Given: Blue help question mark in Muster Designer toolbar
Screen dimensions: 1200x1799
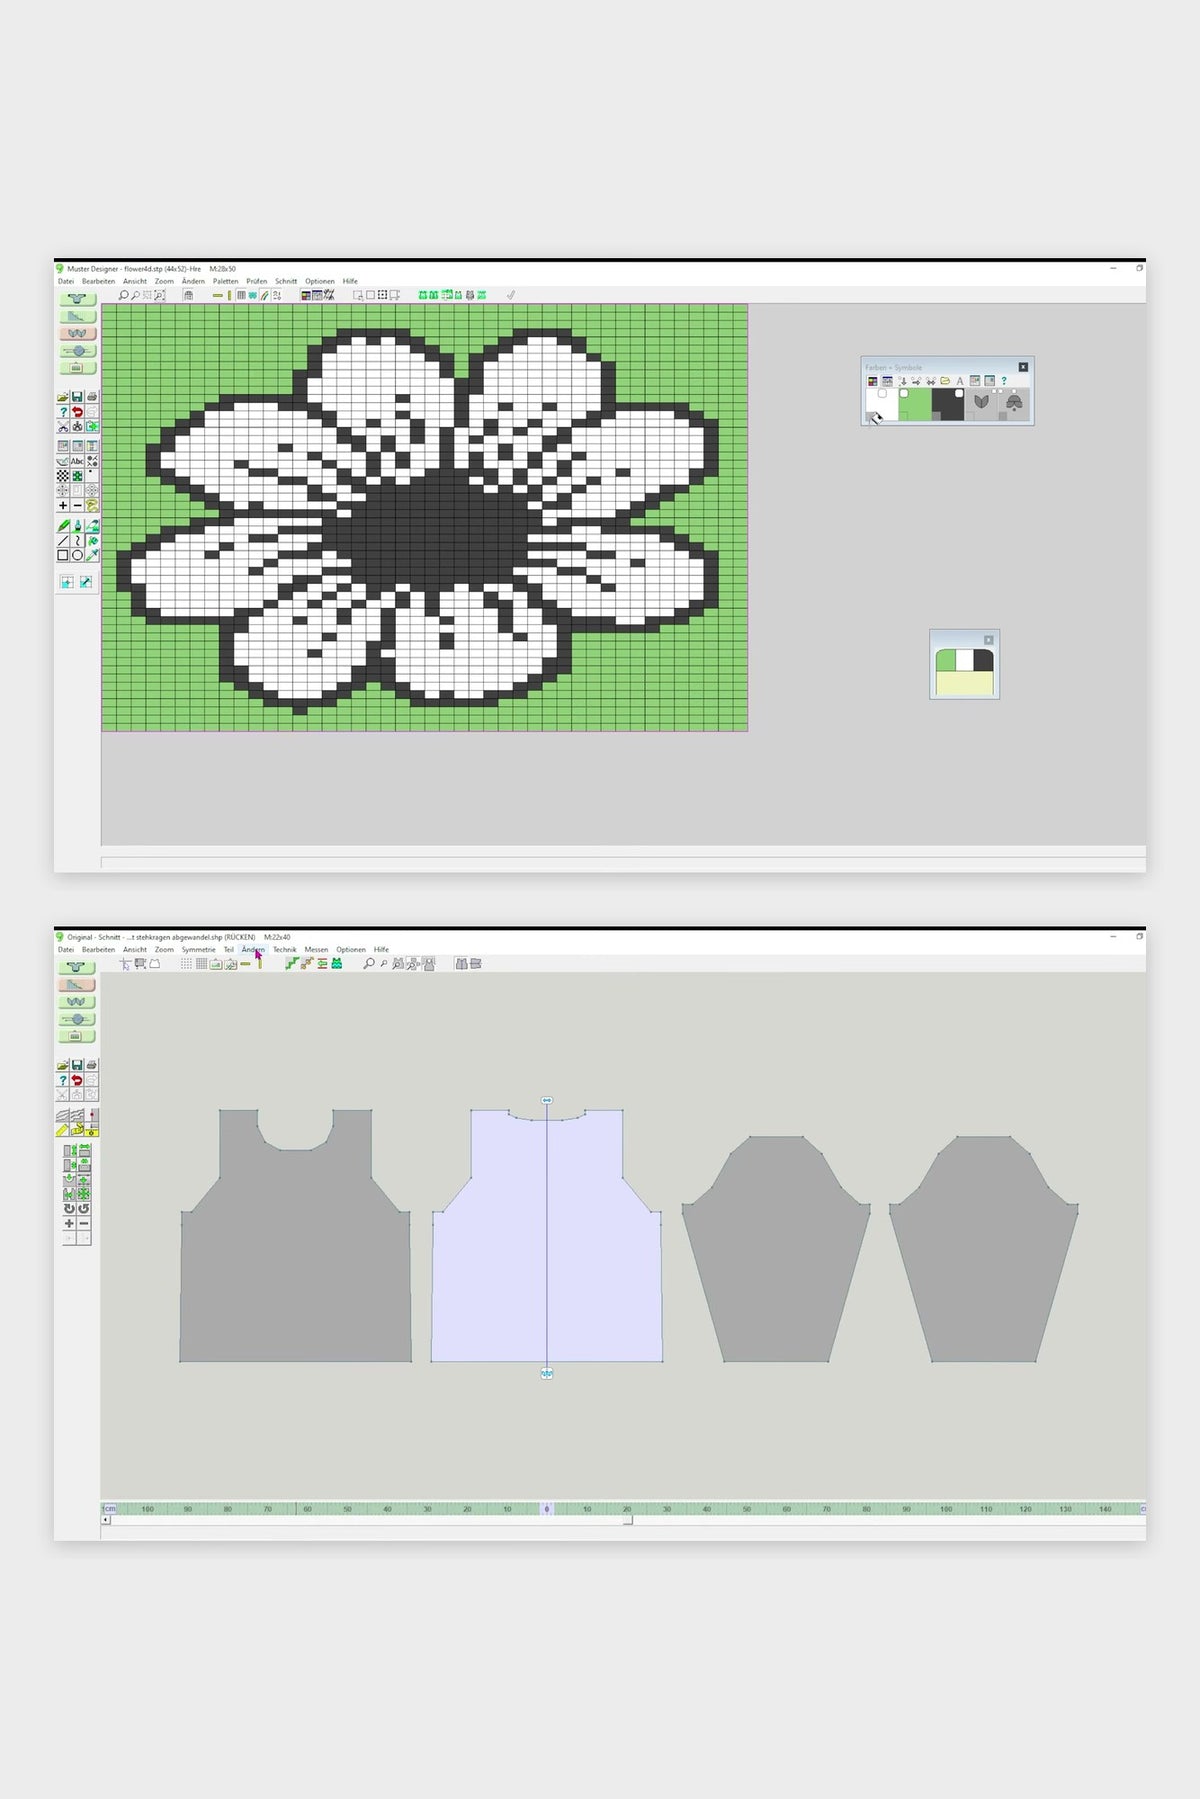Looking at the screenshot, I should [63, 412].
